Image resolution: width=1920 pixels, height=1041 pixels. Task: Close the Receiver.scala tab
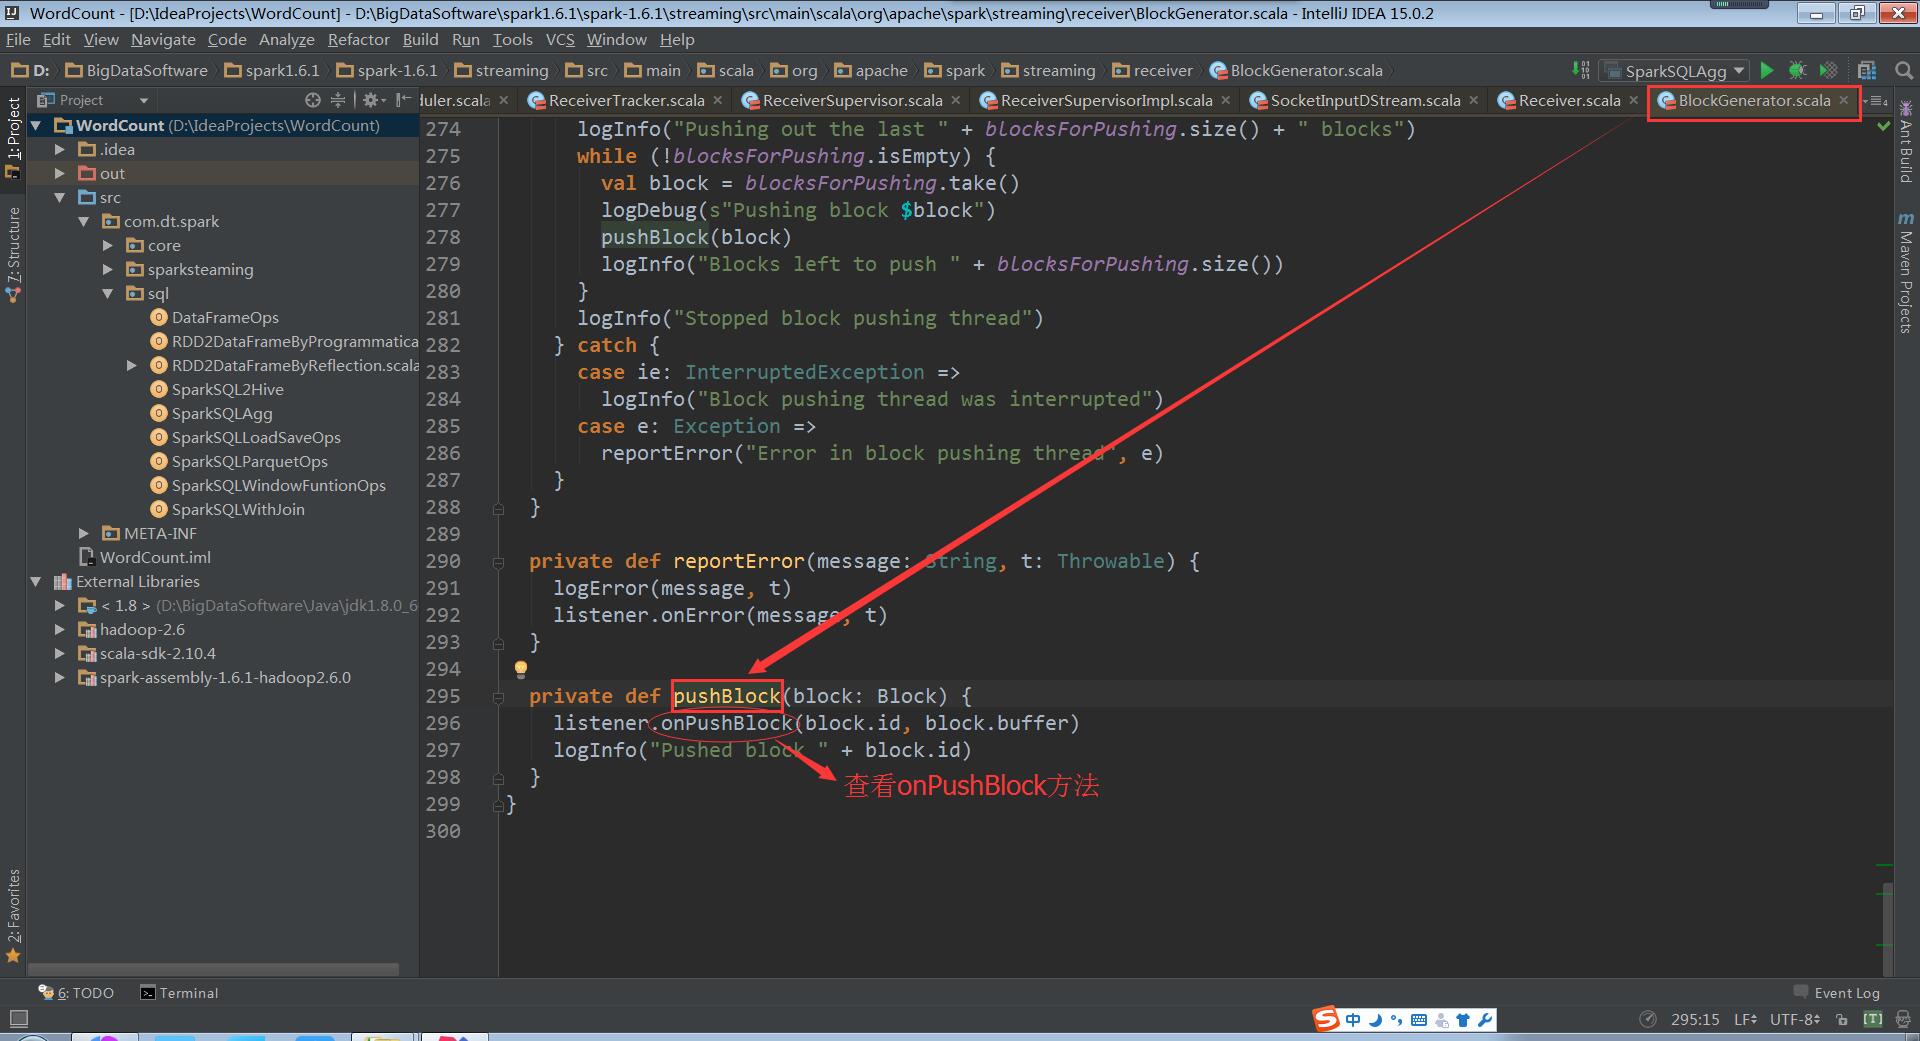[1634, 100]
